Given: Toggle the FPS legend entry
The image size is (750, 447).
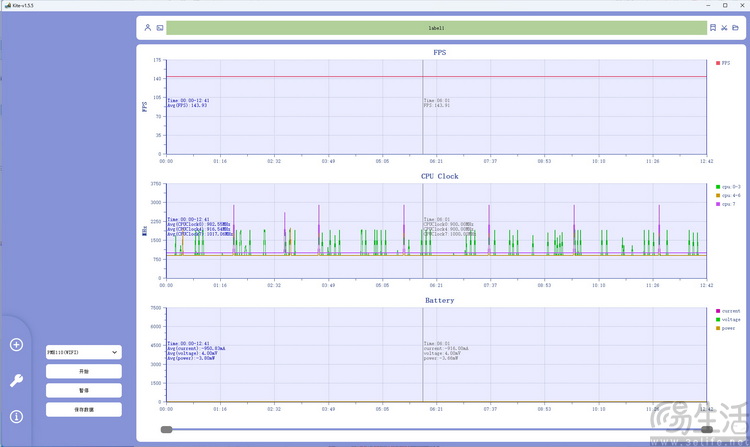Looking at the screenshot, I should click(724, 62).
